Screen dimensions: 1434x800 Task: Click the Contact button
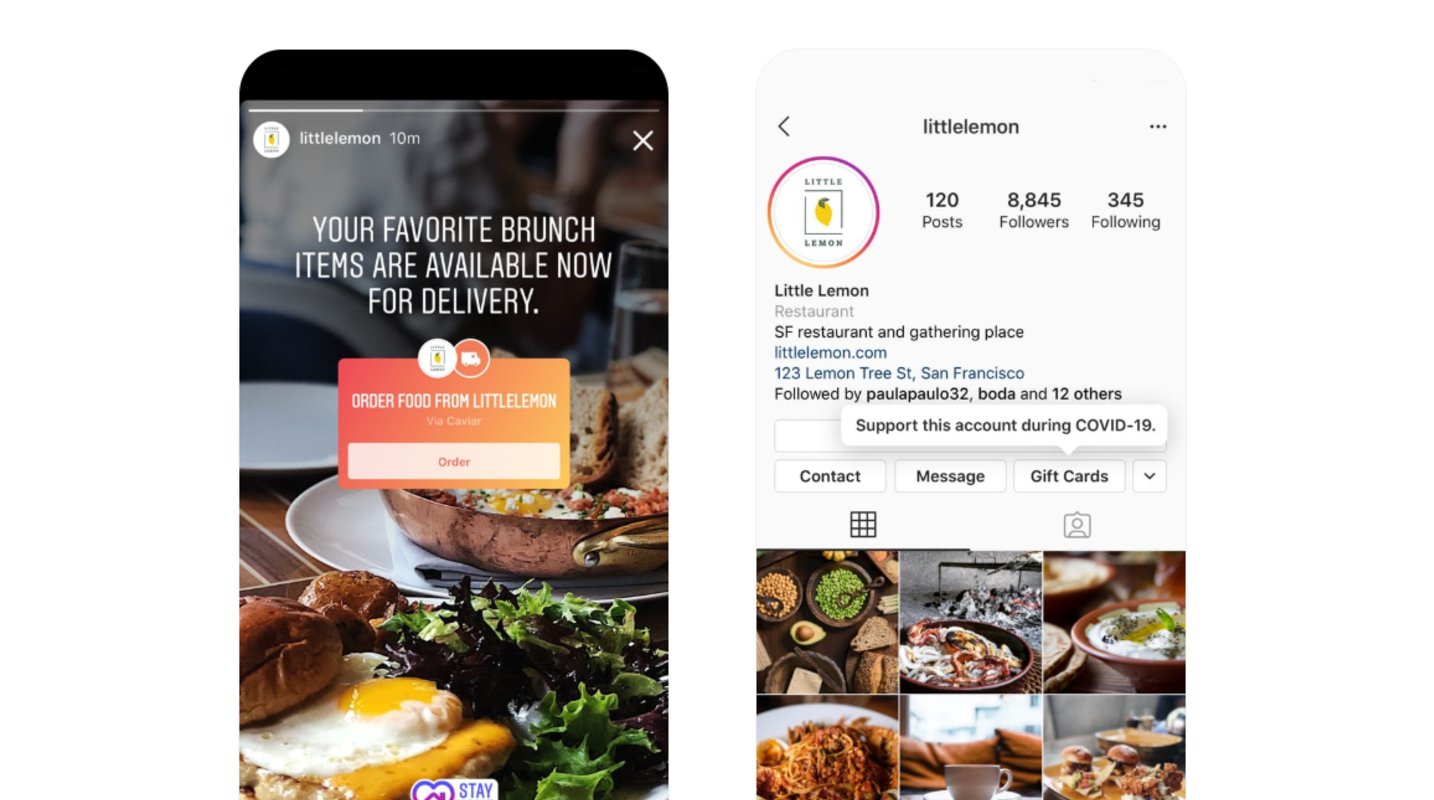coord(830,476)
